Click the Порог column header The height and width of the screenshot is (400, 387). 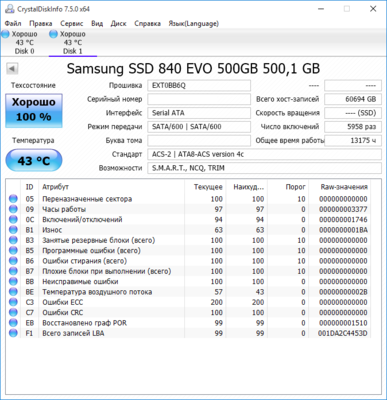tap(288, 187)
